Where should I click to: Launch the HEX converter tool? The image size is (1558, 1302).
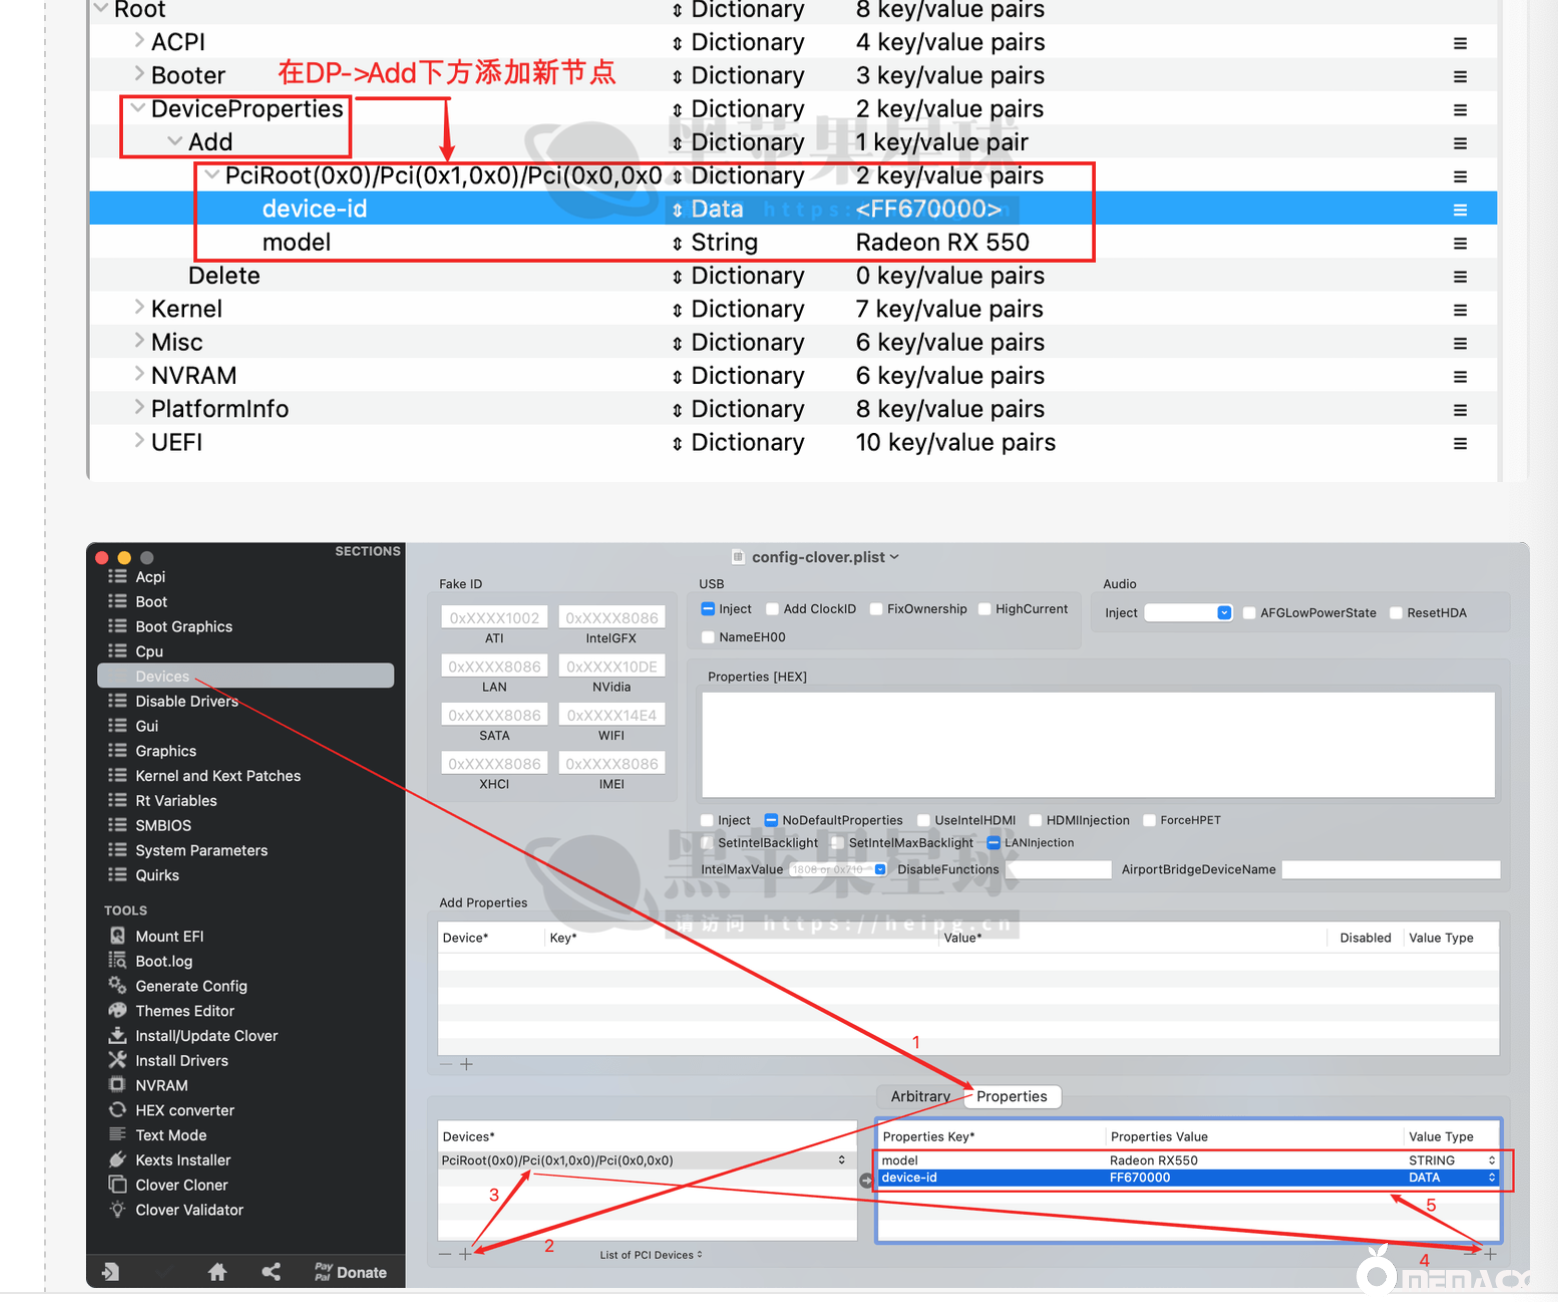pos(184,1110)
